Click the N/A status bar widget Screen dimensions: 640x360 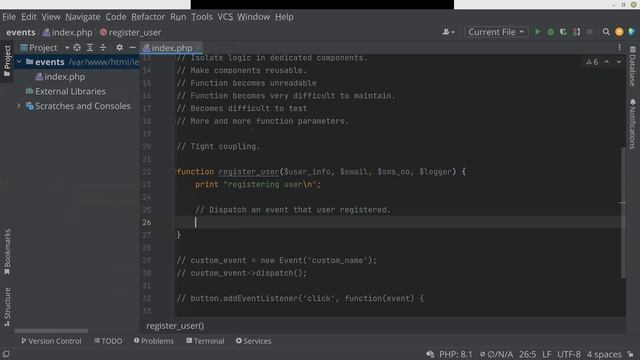(496, 354)
